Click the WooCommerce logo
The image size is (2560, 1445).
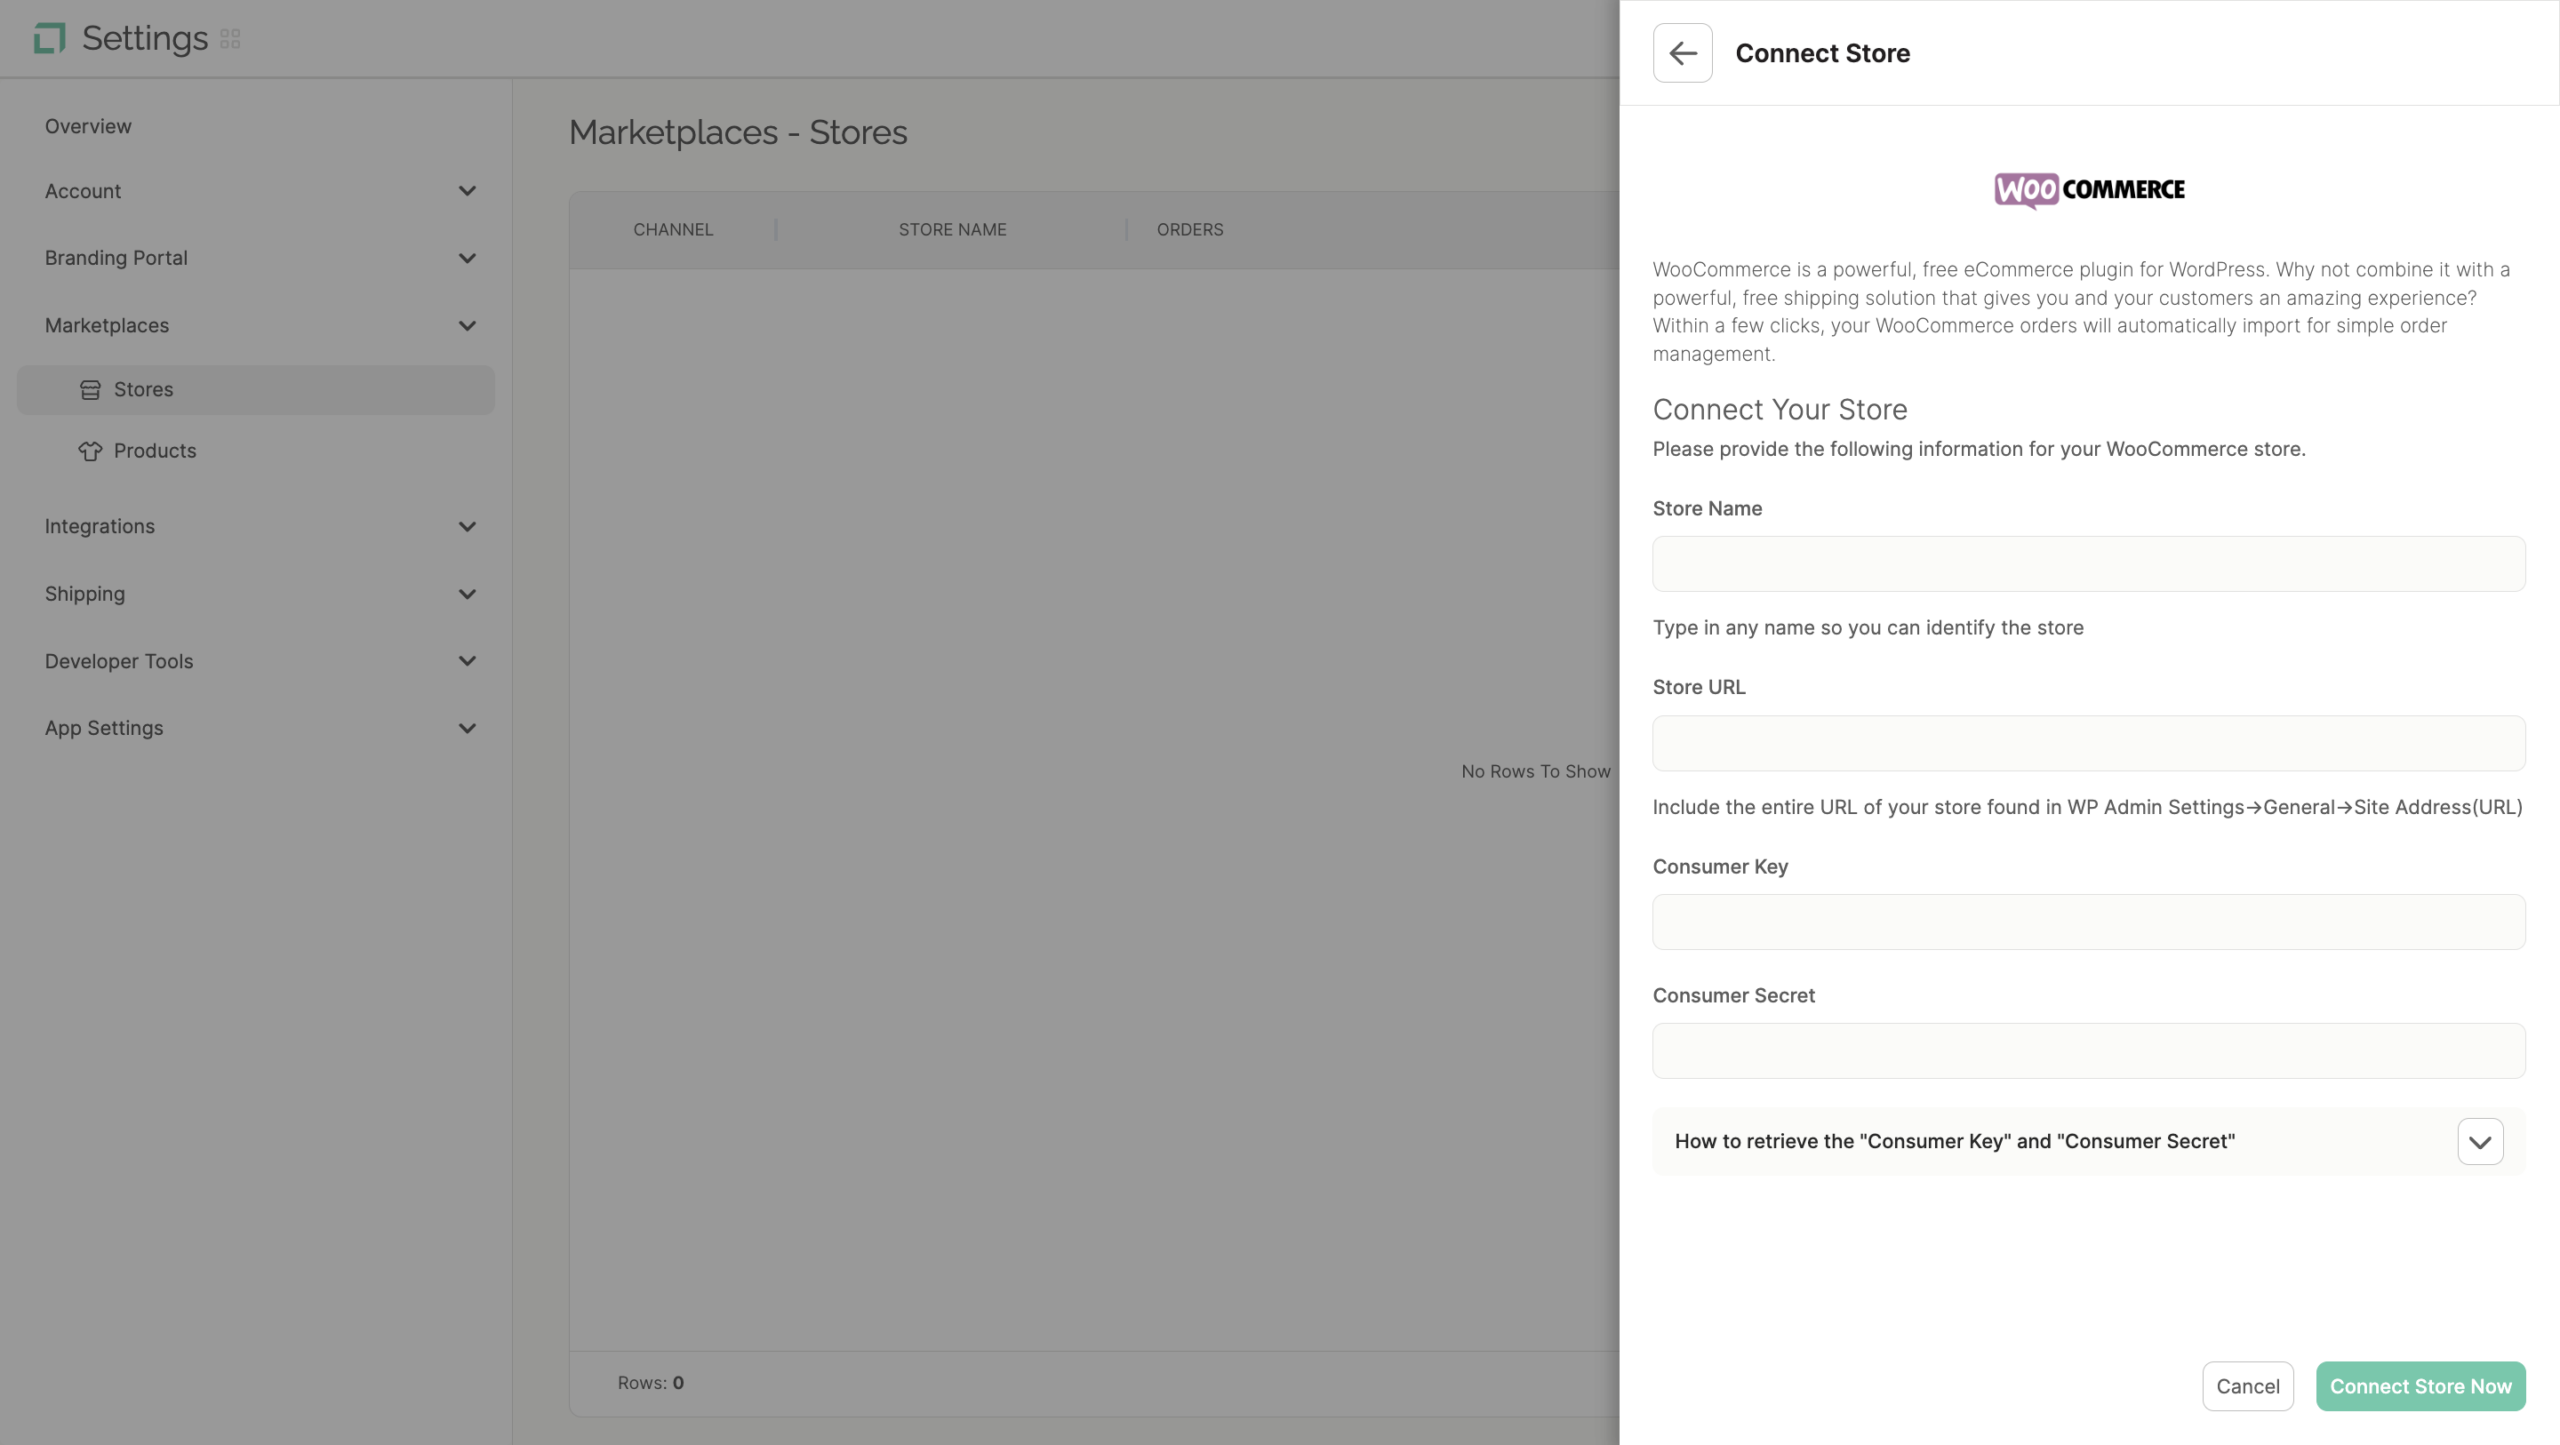[x=2089, y=190]
